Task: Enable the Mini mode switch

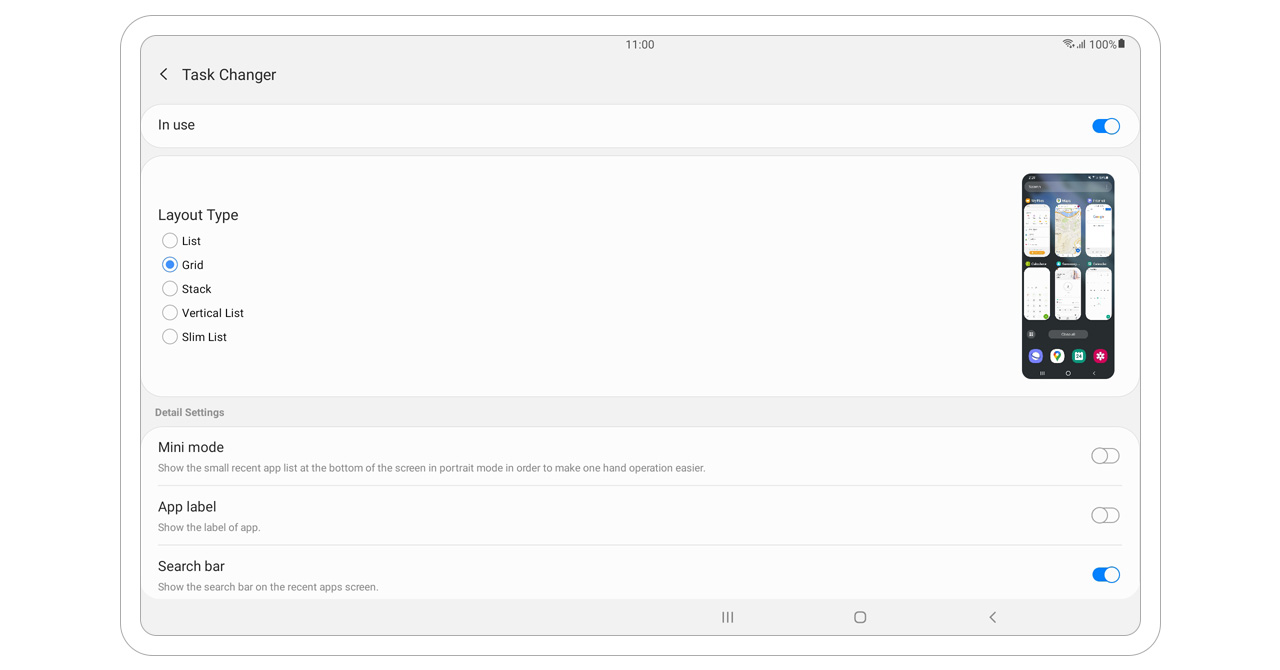Action: coord(1105,456)
